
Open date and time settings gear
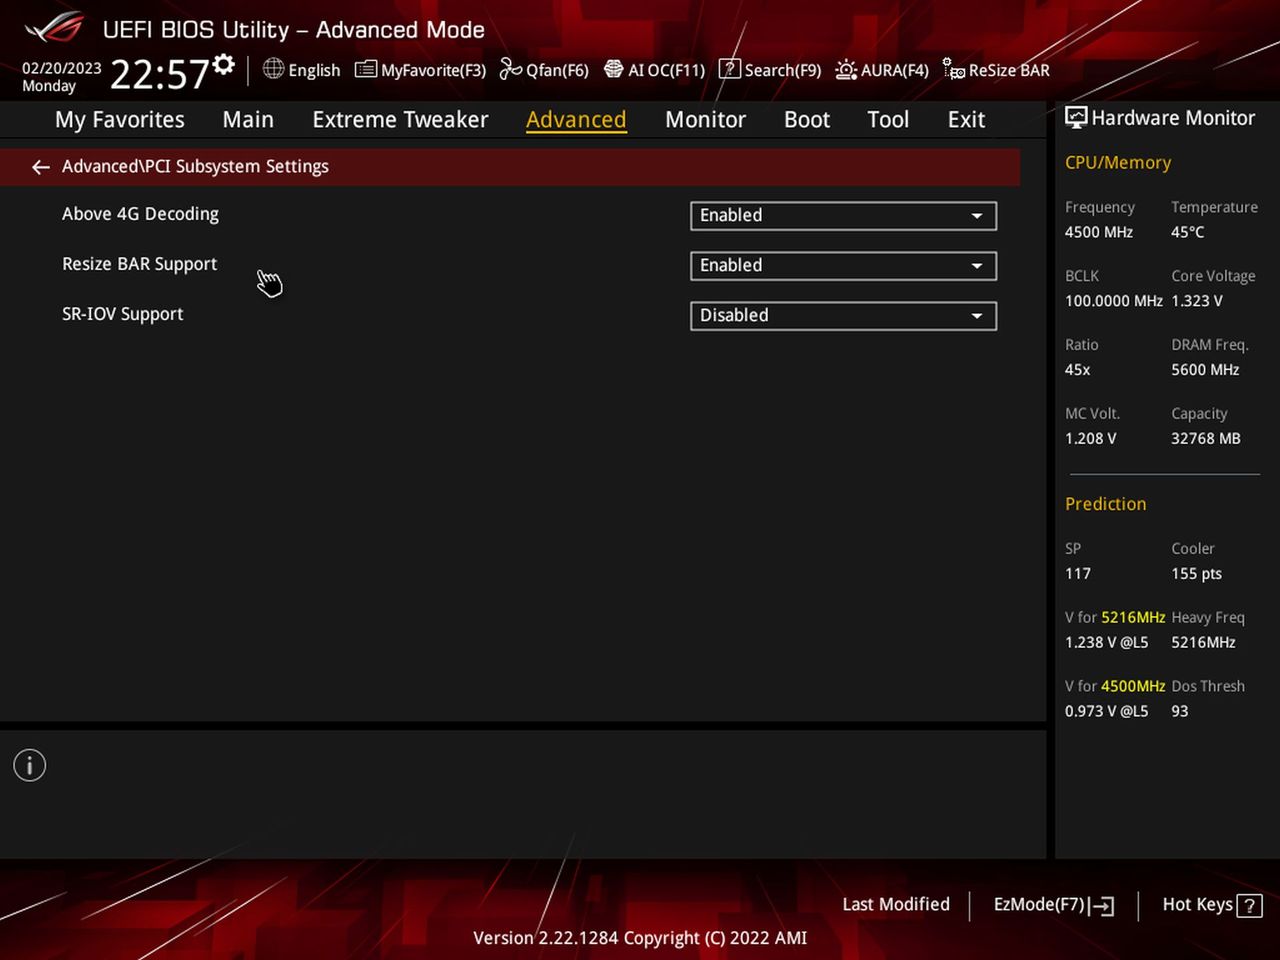coord(224,65)
